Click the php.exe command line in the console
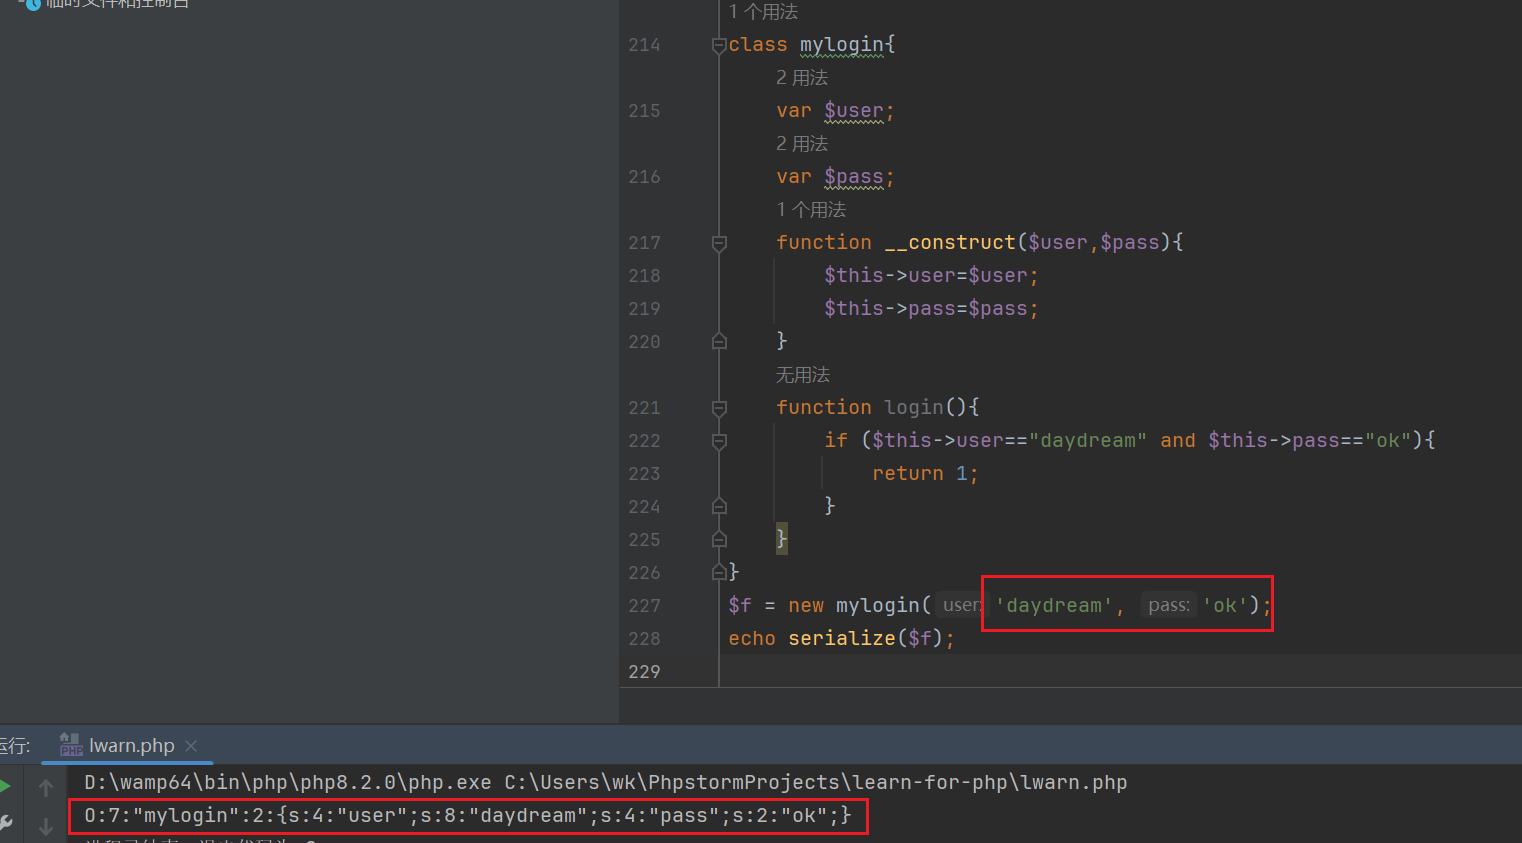 [605, 783]
